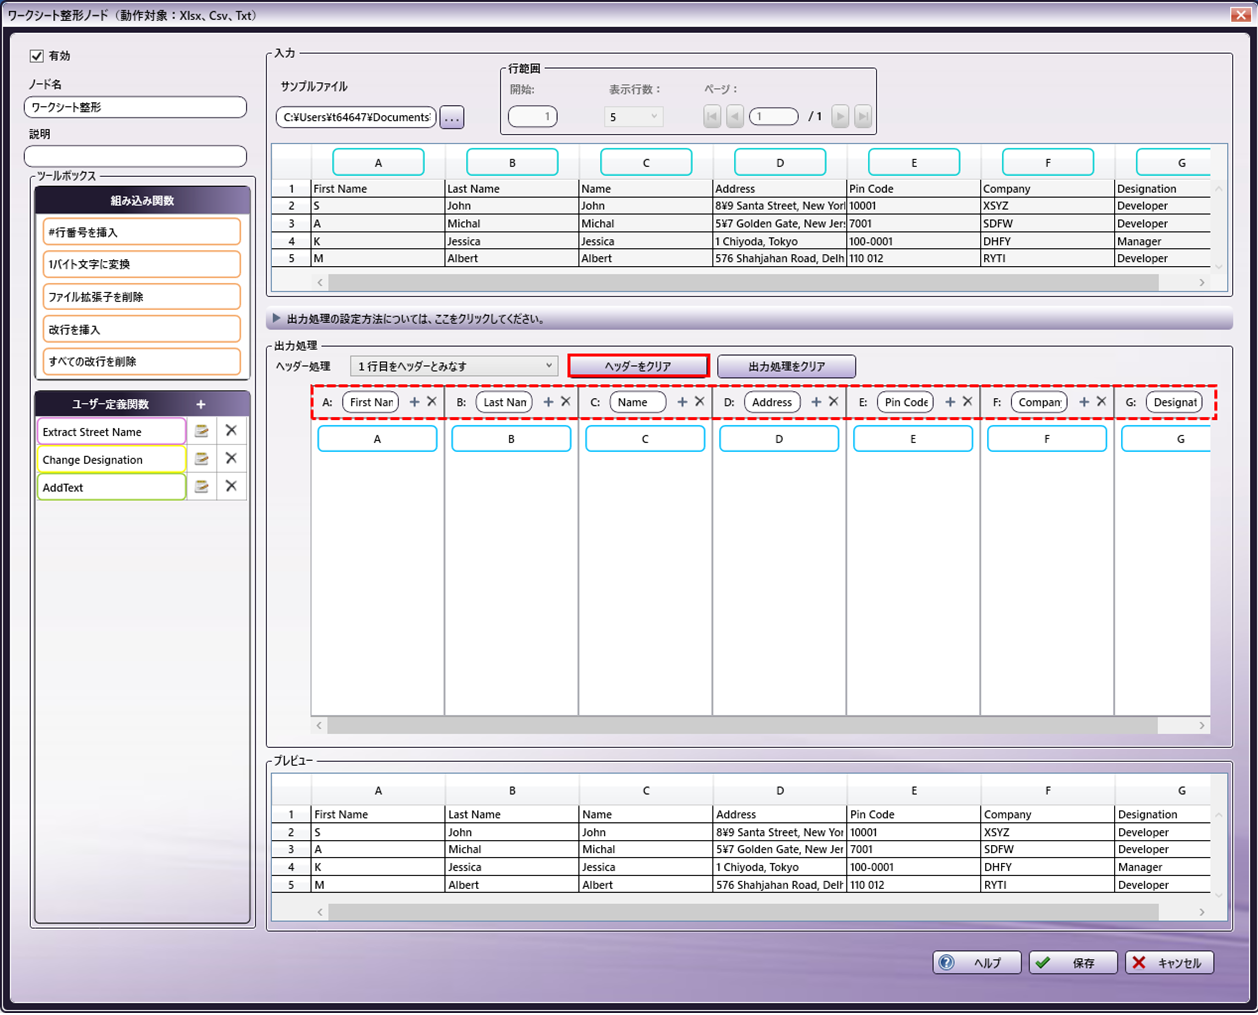Image resolution: width=1258 pixels, height=1015 pixels.
Task: Add header item to column A
Action: tap(414, 402)
